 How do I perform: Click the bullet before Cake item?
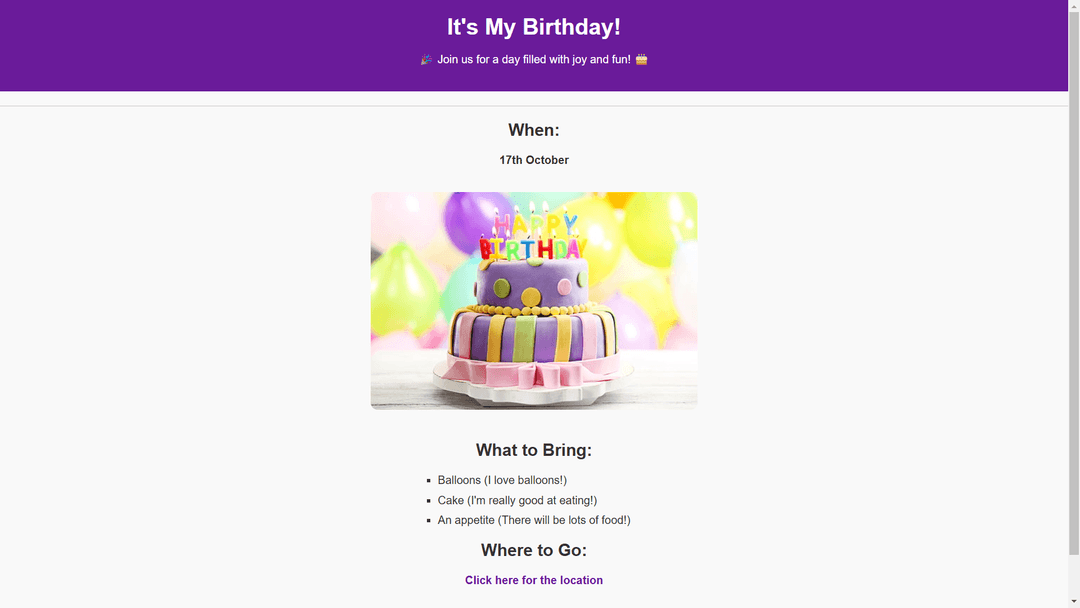click(428, 501)
